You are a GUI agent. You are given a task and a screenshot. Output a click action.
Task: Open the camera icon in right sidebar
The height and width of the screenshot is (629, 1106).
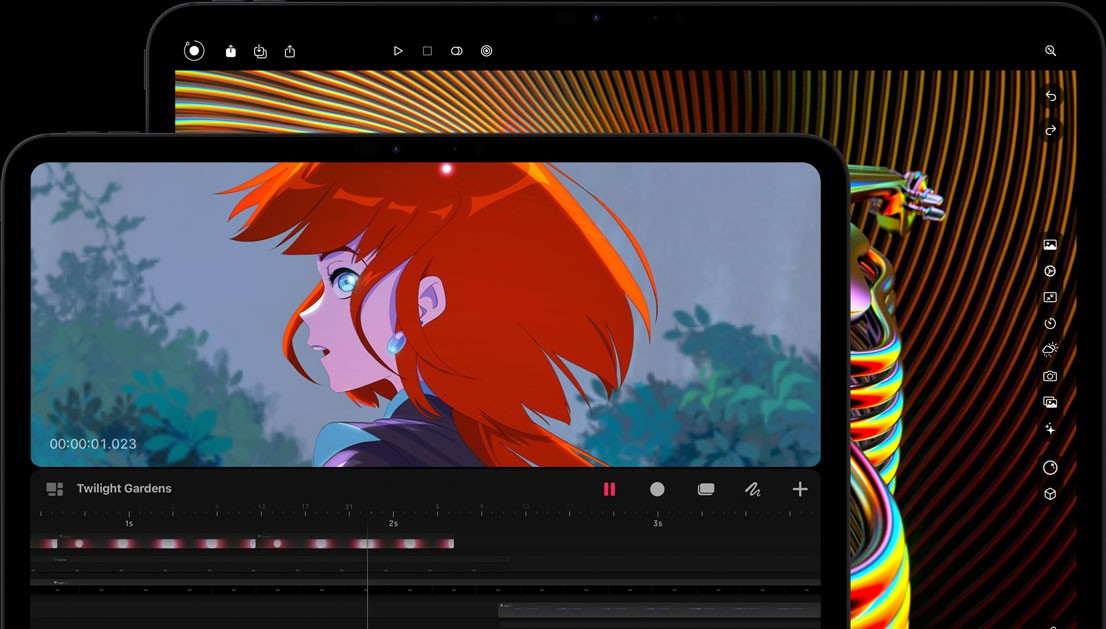click(x=1050, y=376)
